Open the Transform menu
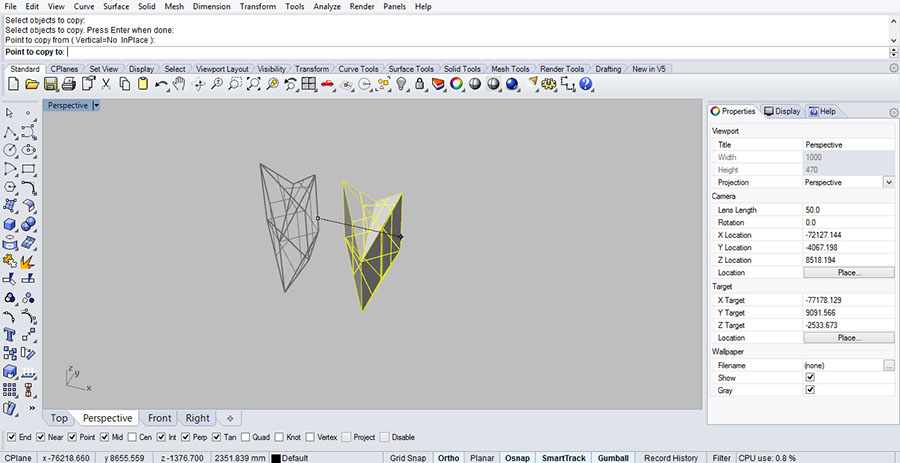The width and height of the screenshot is (900, 463). click(x=258, y=7)
